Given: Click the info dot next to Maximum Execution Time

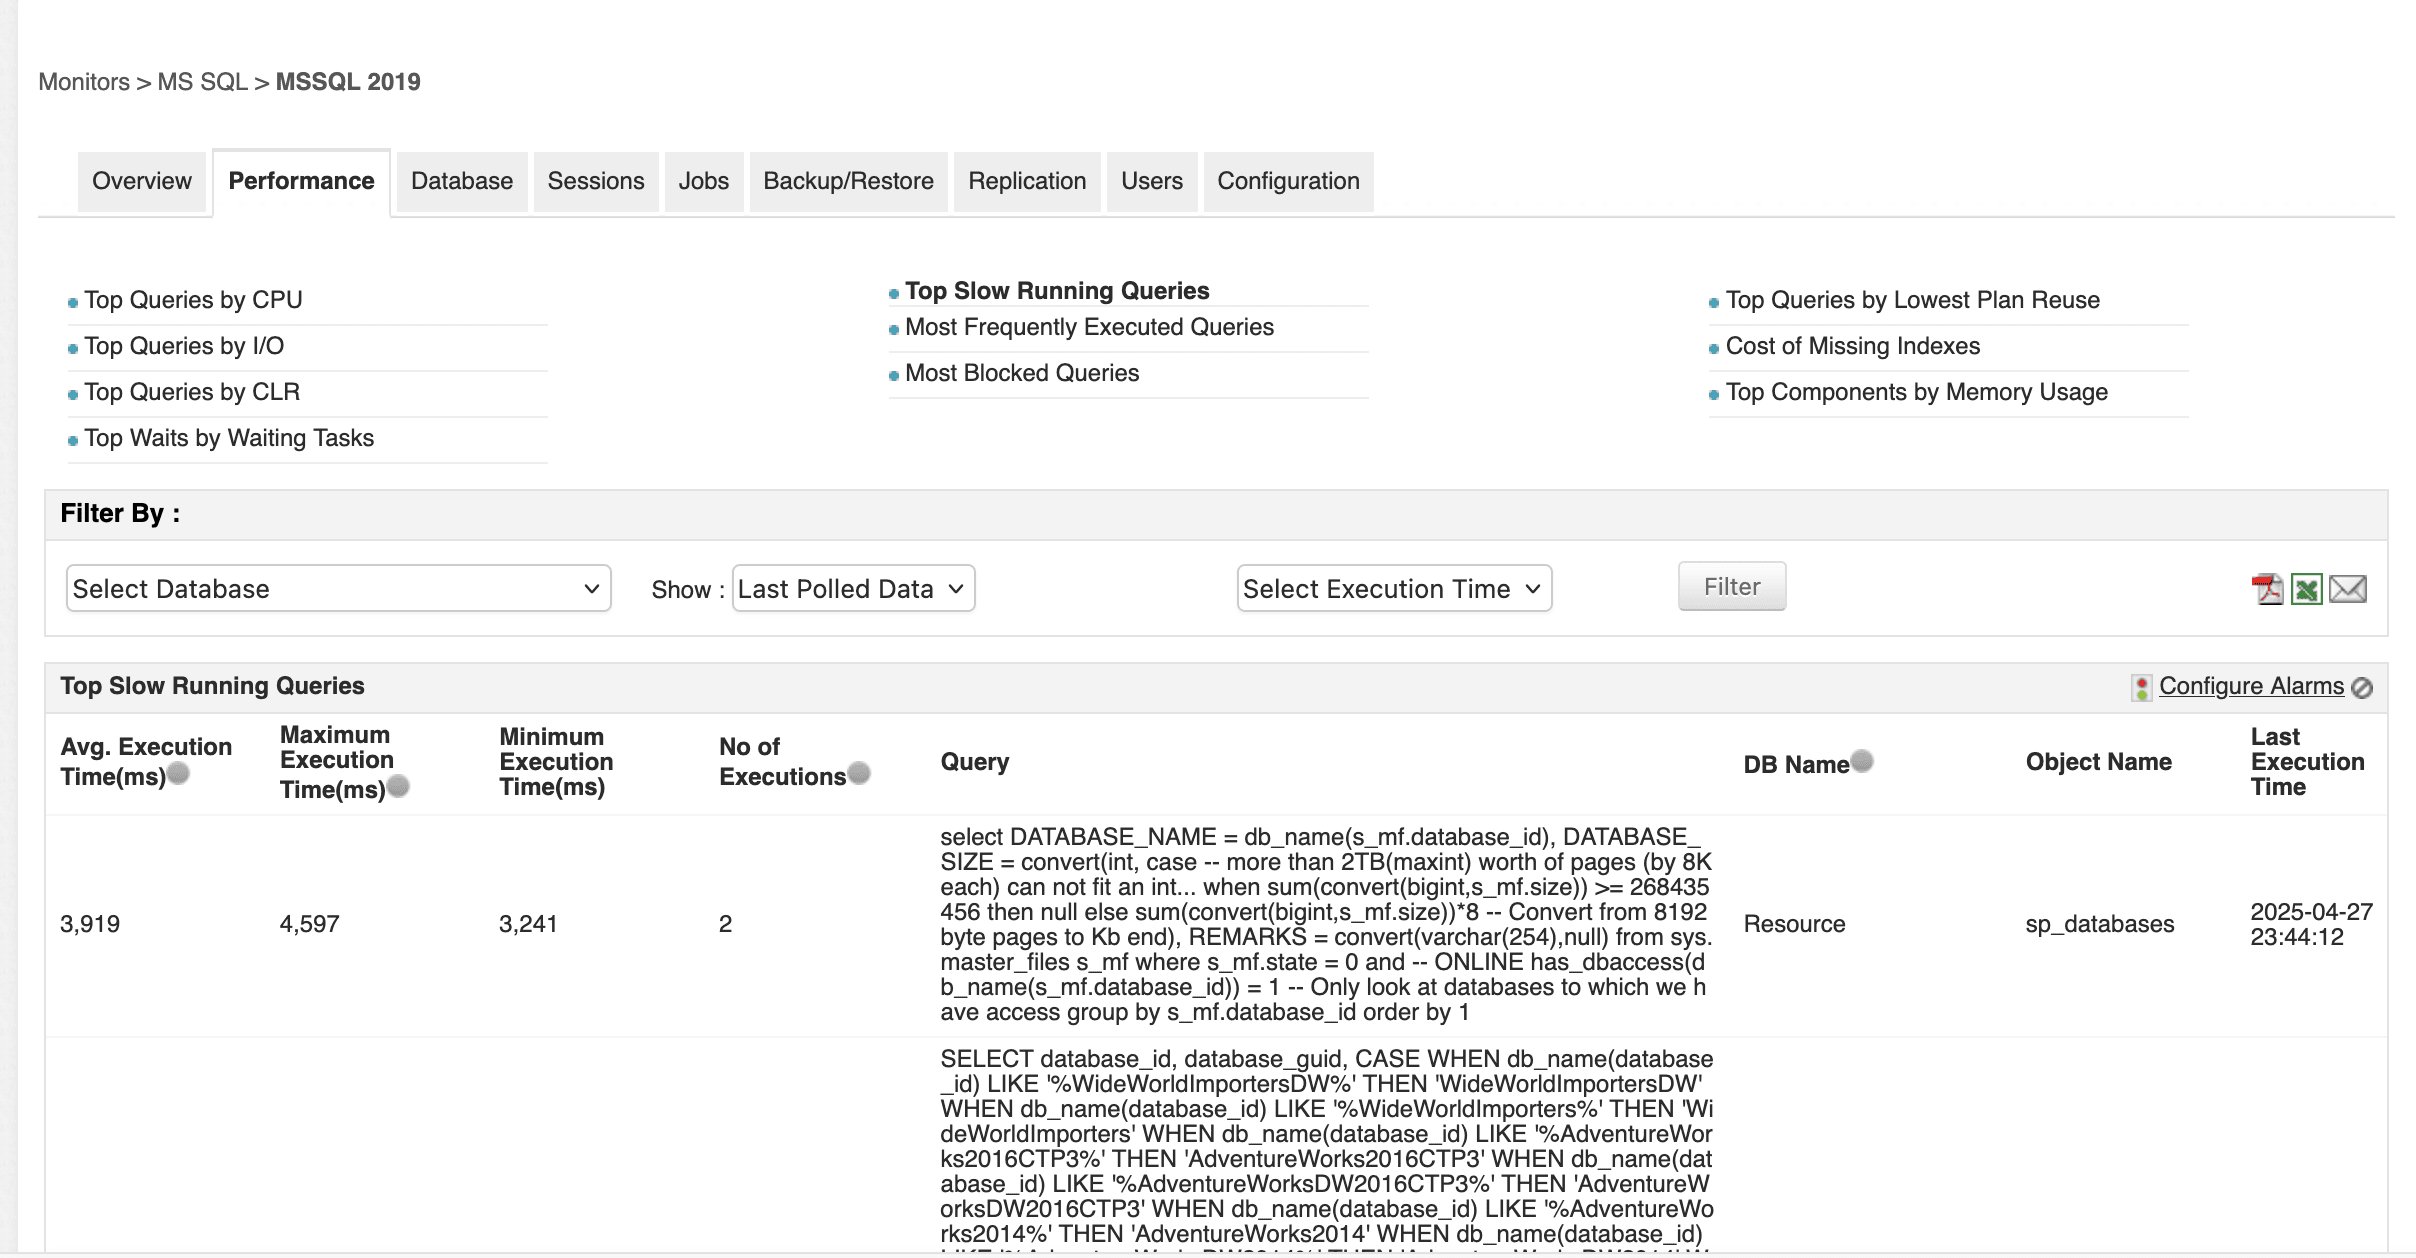Looking at the screenshot, I should click(400, 787).
